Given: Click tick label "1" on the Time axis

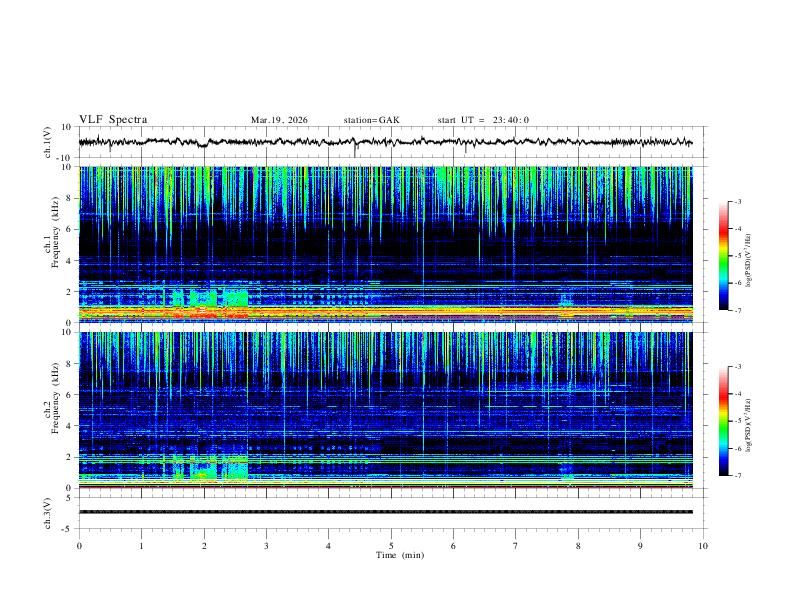Looking at the screenshot, I should pos(141,546).
